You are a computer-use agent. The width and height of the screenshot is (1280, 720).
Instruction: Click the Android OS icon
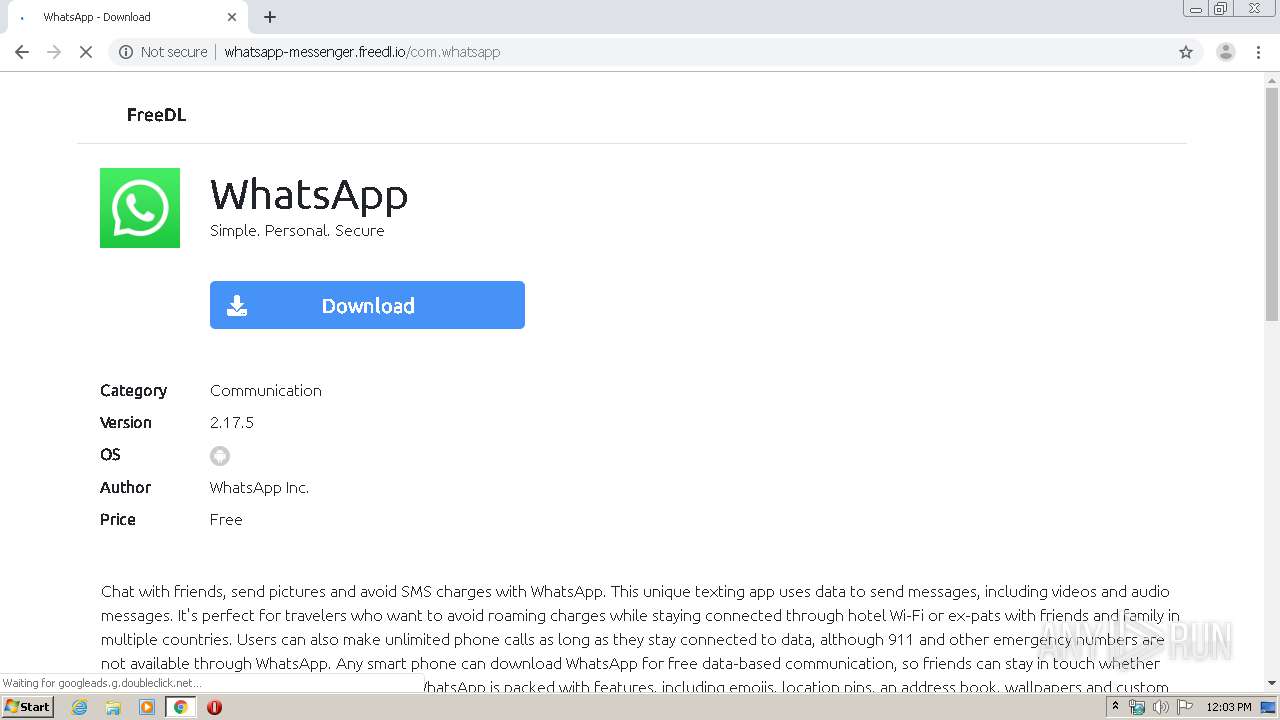pyautogui.click(x=220, y=456)
